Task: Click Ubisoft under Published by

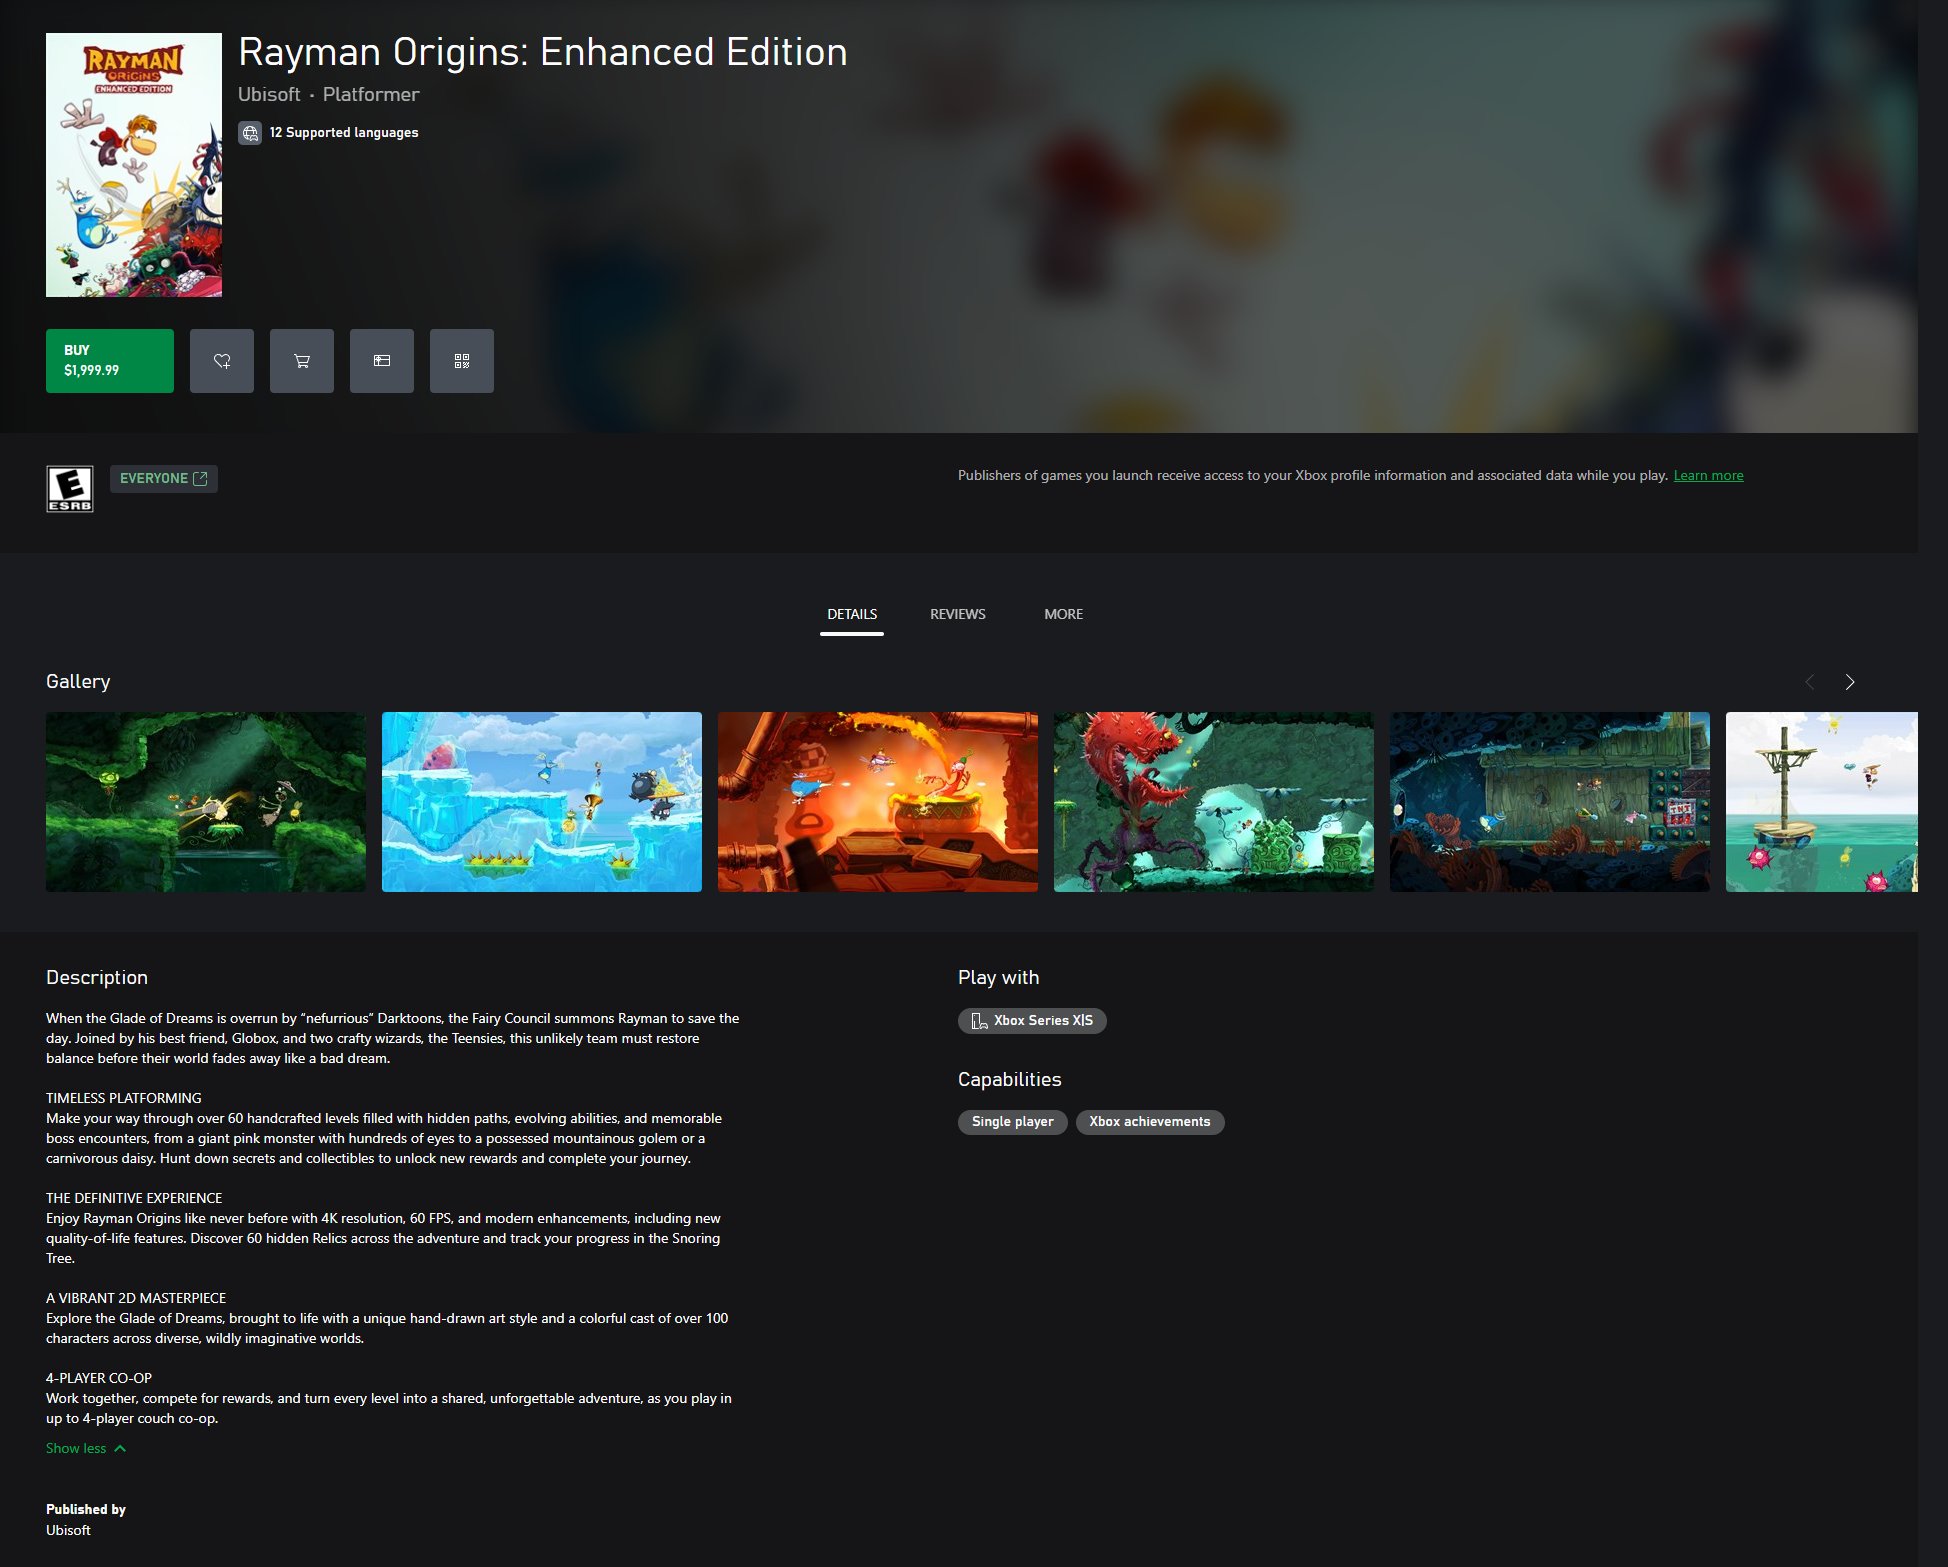Action: pyautogui.click(x=68, y=1531)
